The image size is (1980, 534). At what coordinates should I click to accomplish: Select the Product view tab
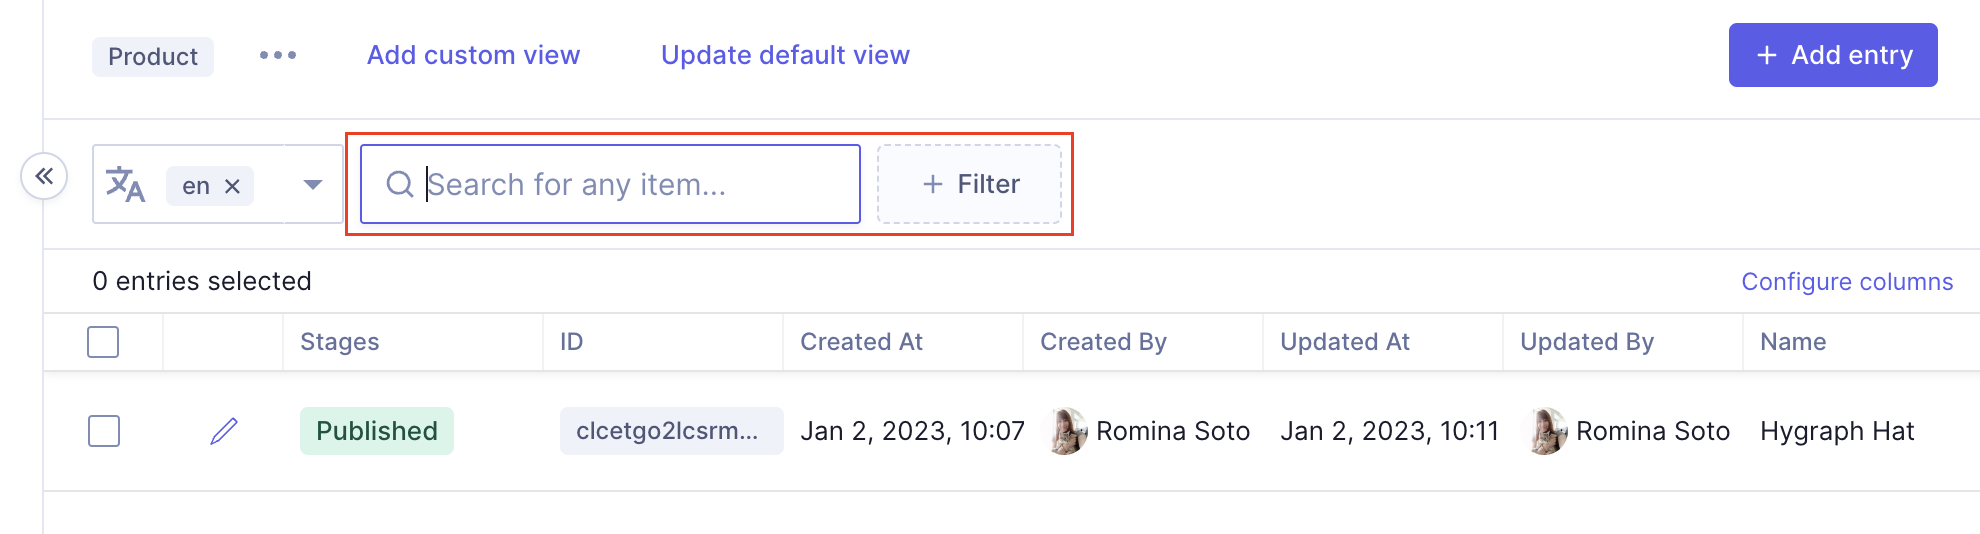(153, 57)
